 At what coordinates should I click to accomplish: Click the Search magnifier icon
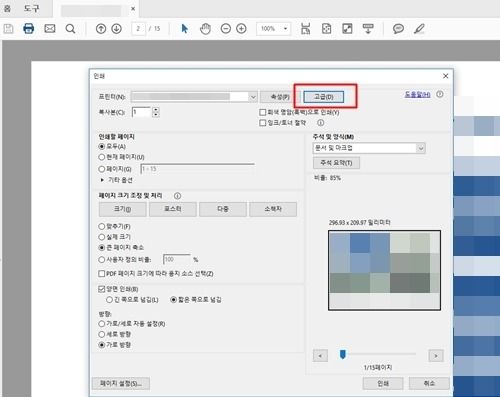coord(70,29)
